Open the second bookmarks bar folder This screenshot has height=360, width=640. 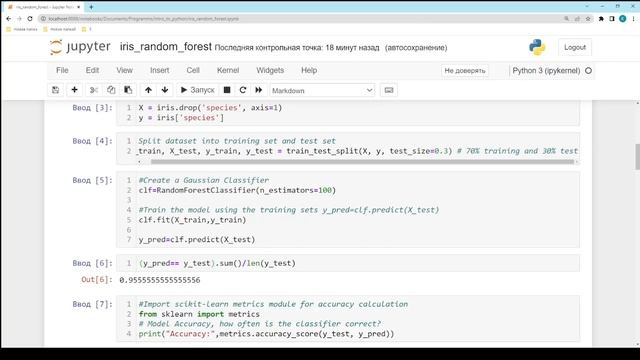pos(60,29)
